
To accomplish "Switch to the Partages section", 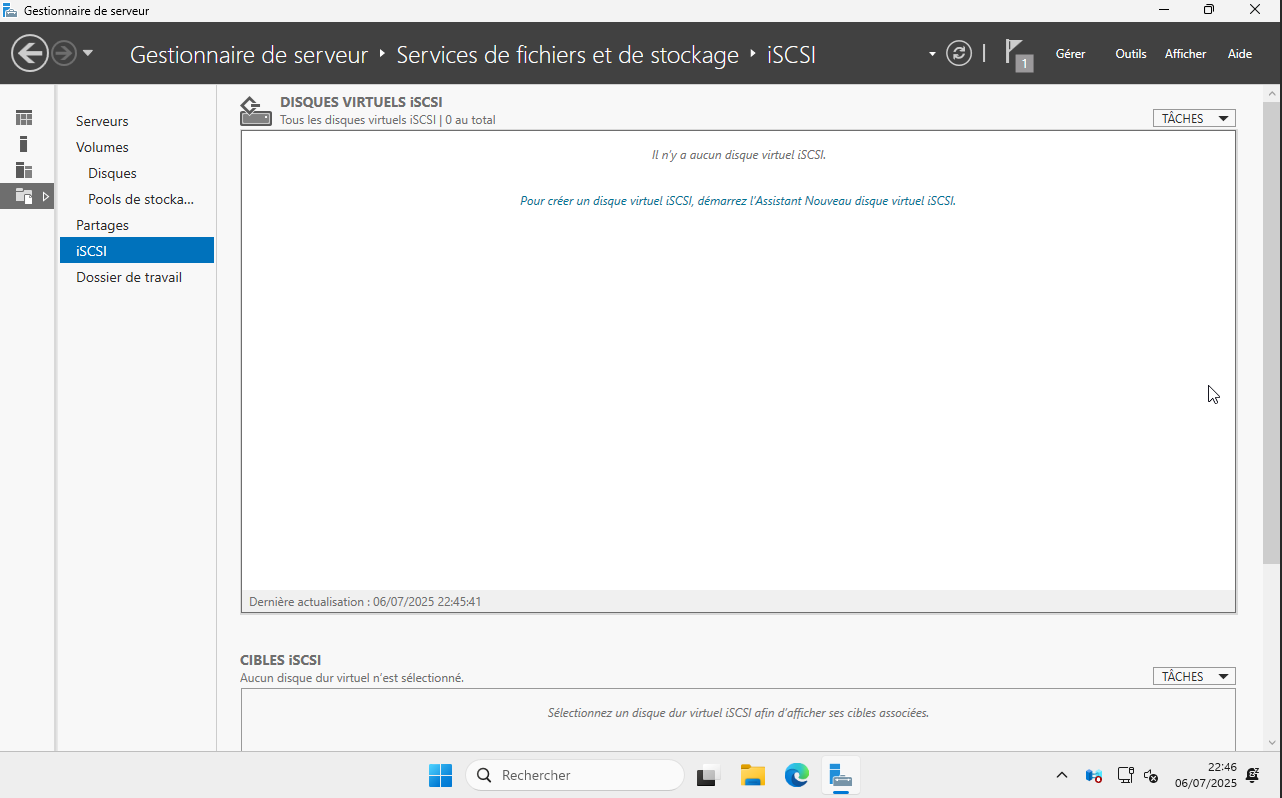I will tap(102, 224).
